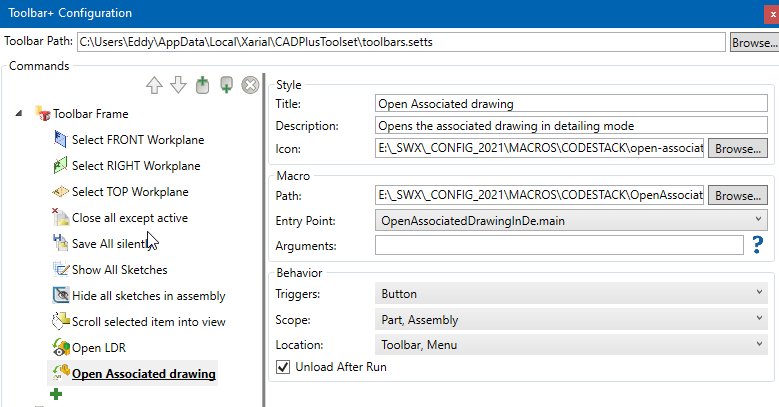Select 'Scroll selected item into view' label
Image resolution: width=779 pixels, height=407 pixels.
click(149, 322)
